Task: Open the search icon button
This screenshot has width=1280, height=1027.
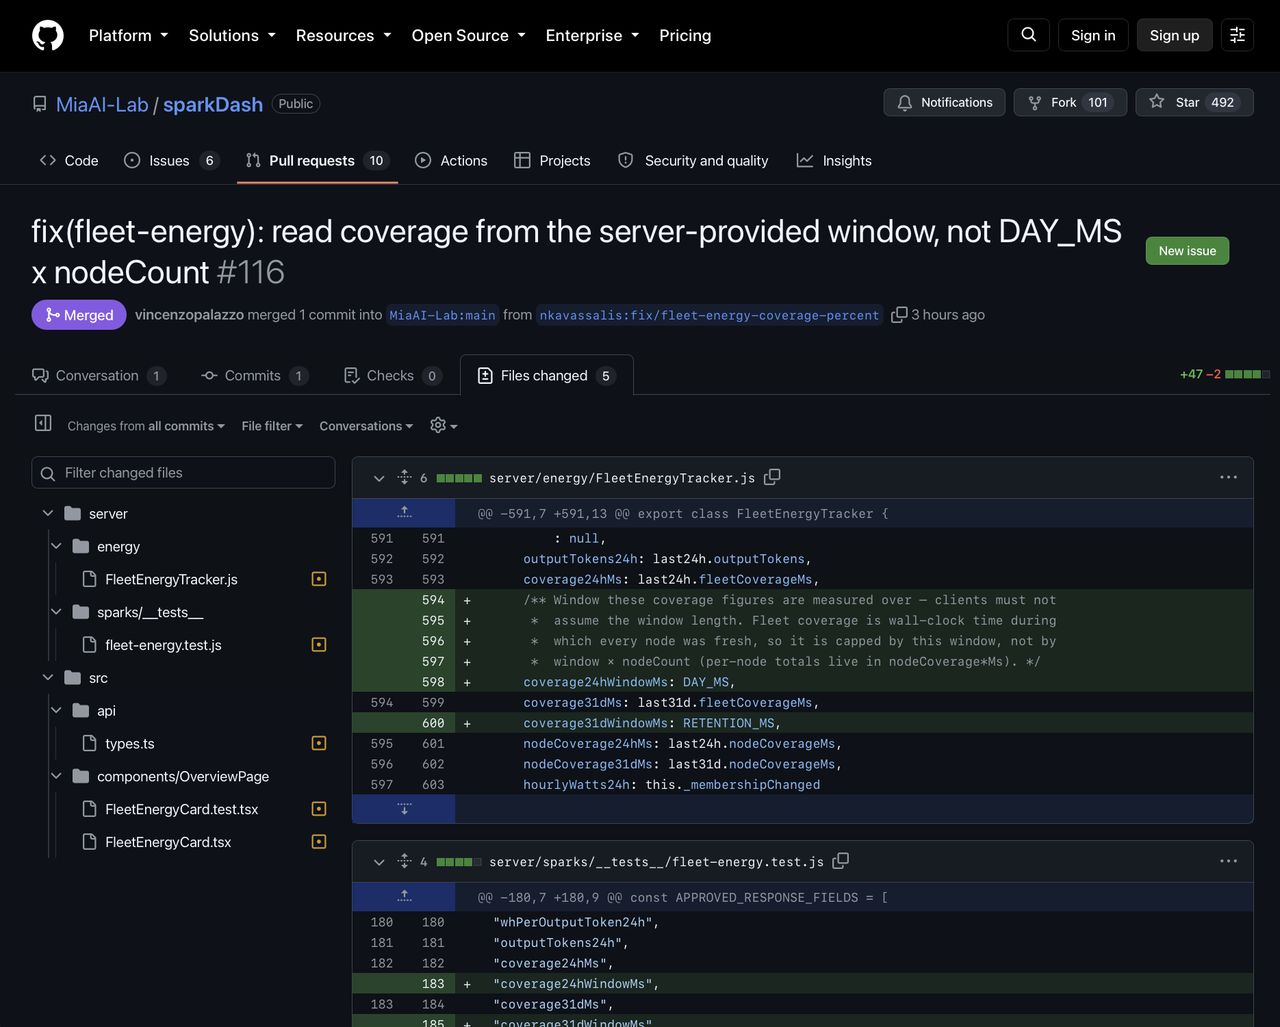Action: coord(1029,35)
